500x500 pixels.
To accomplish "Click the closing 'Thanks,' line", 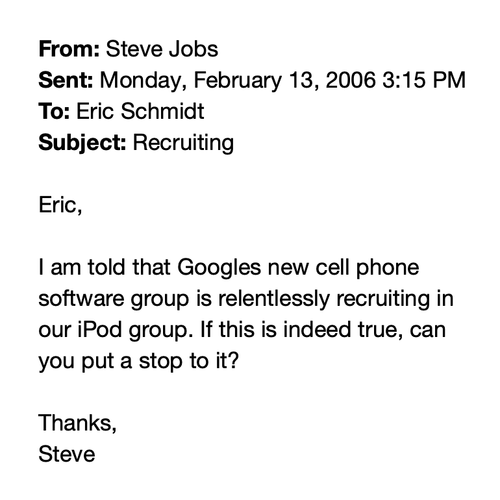I will click(x=78, y=423).
